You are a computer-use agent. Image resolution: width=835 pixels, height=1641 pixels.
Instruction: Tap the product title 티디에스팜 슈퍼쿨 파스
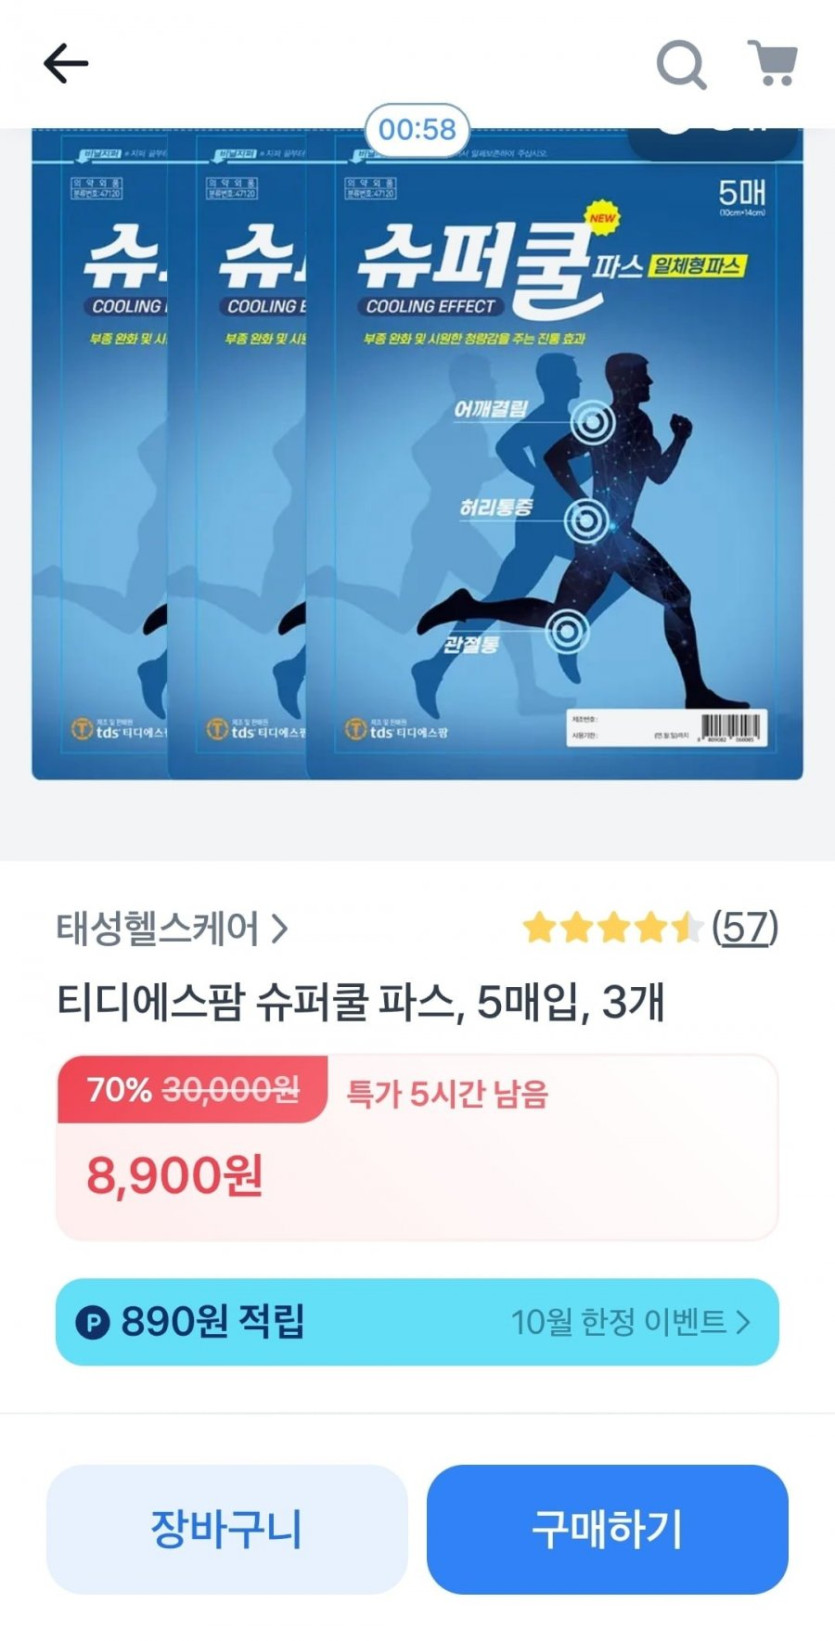258,1002
